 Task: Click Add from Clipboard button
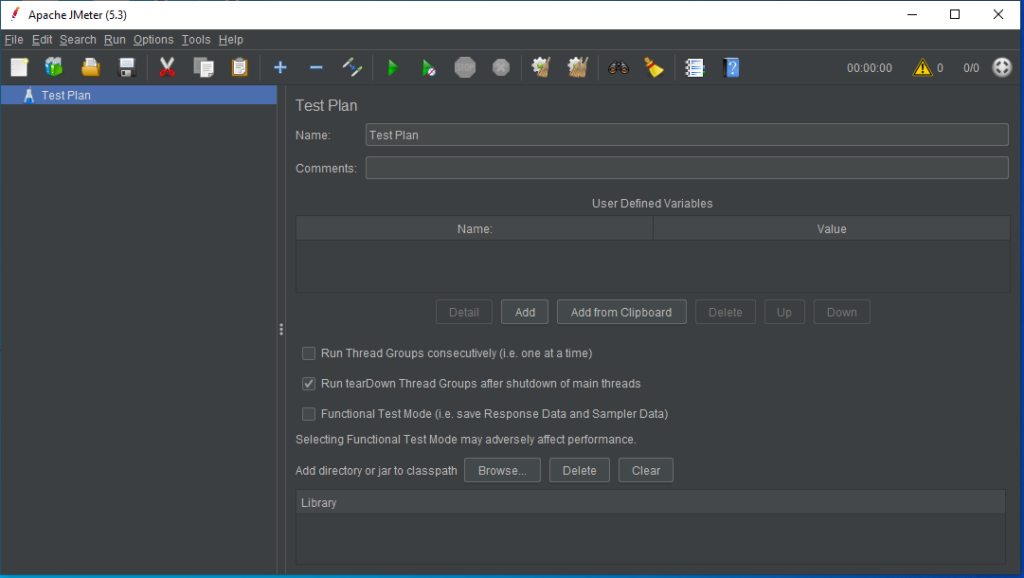point(621,312)
